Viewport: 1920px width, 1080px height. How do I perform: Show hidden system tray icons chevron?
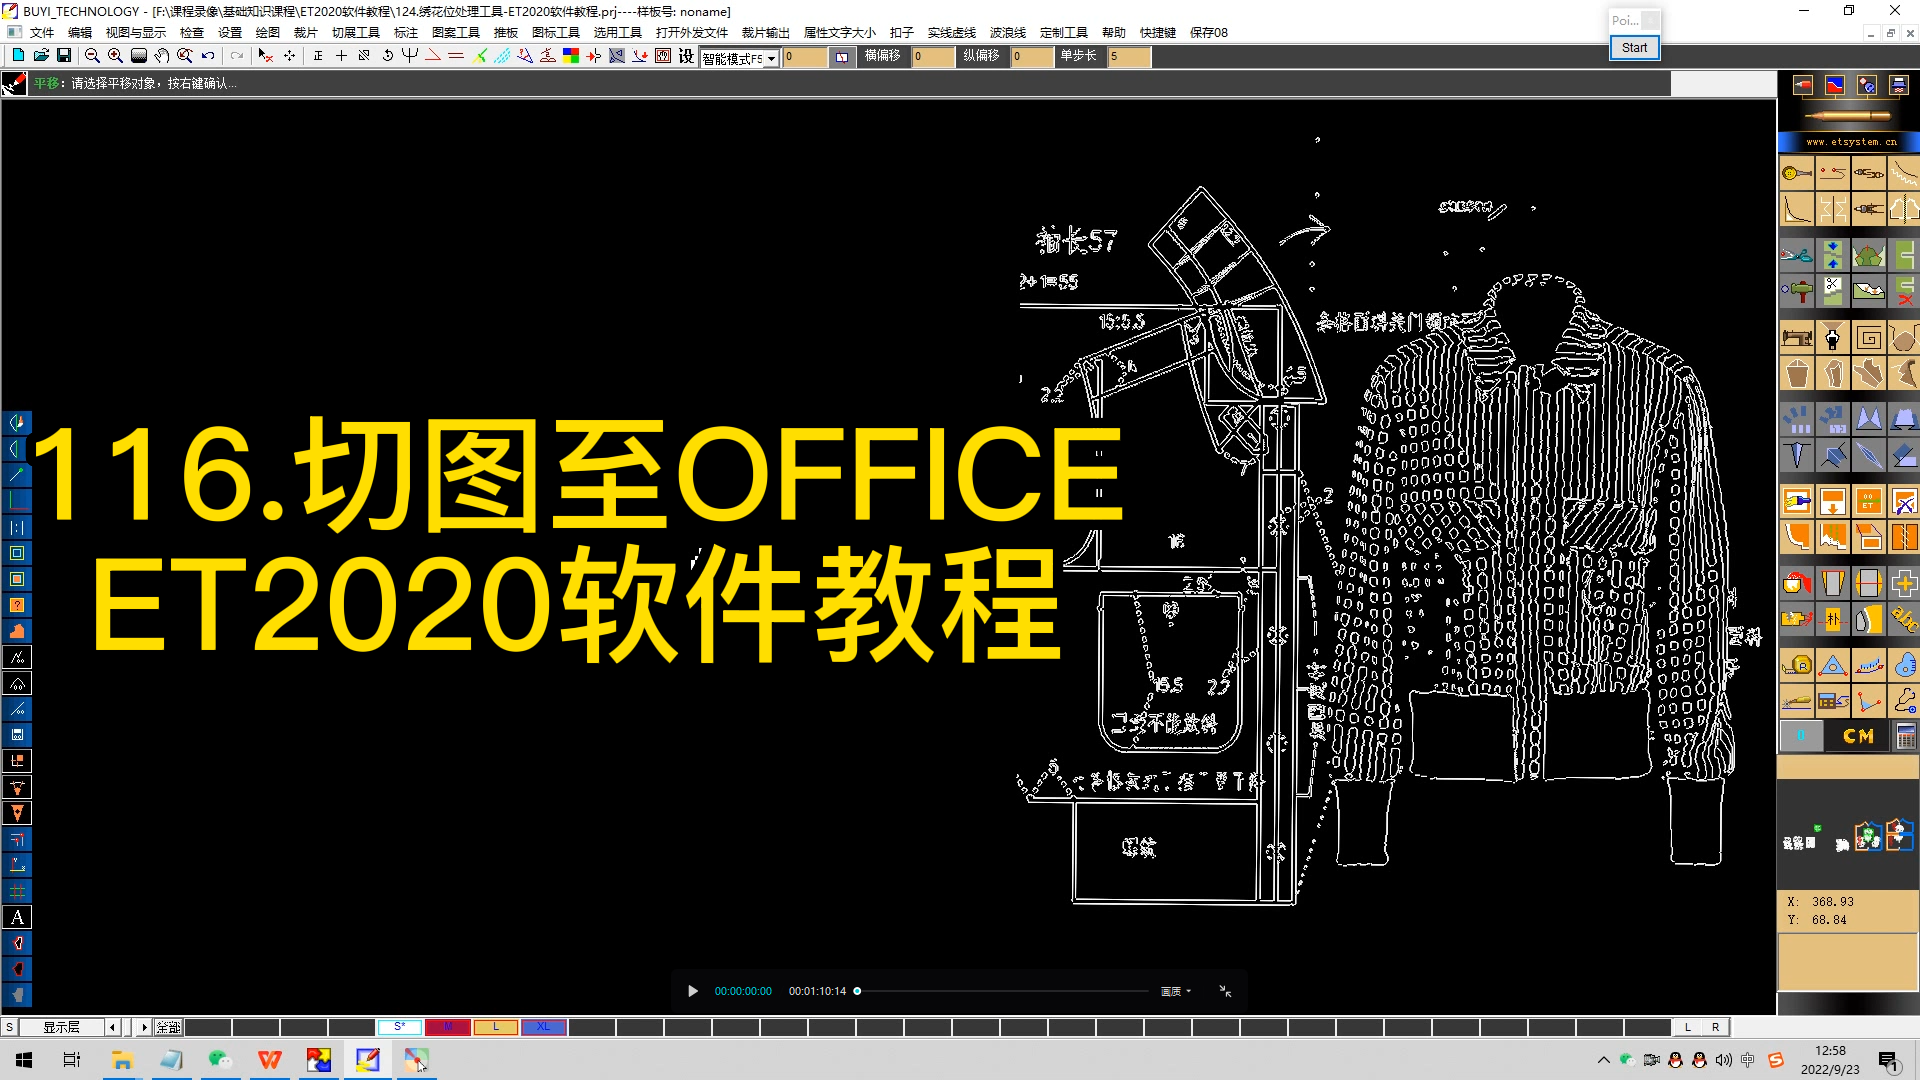click(x=1603, y=1060)
